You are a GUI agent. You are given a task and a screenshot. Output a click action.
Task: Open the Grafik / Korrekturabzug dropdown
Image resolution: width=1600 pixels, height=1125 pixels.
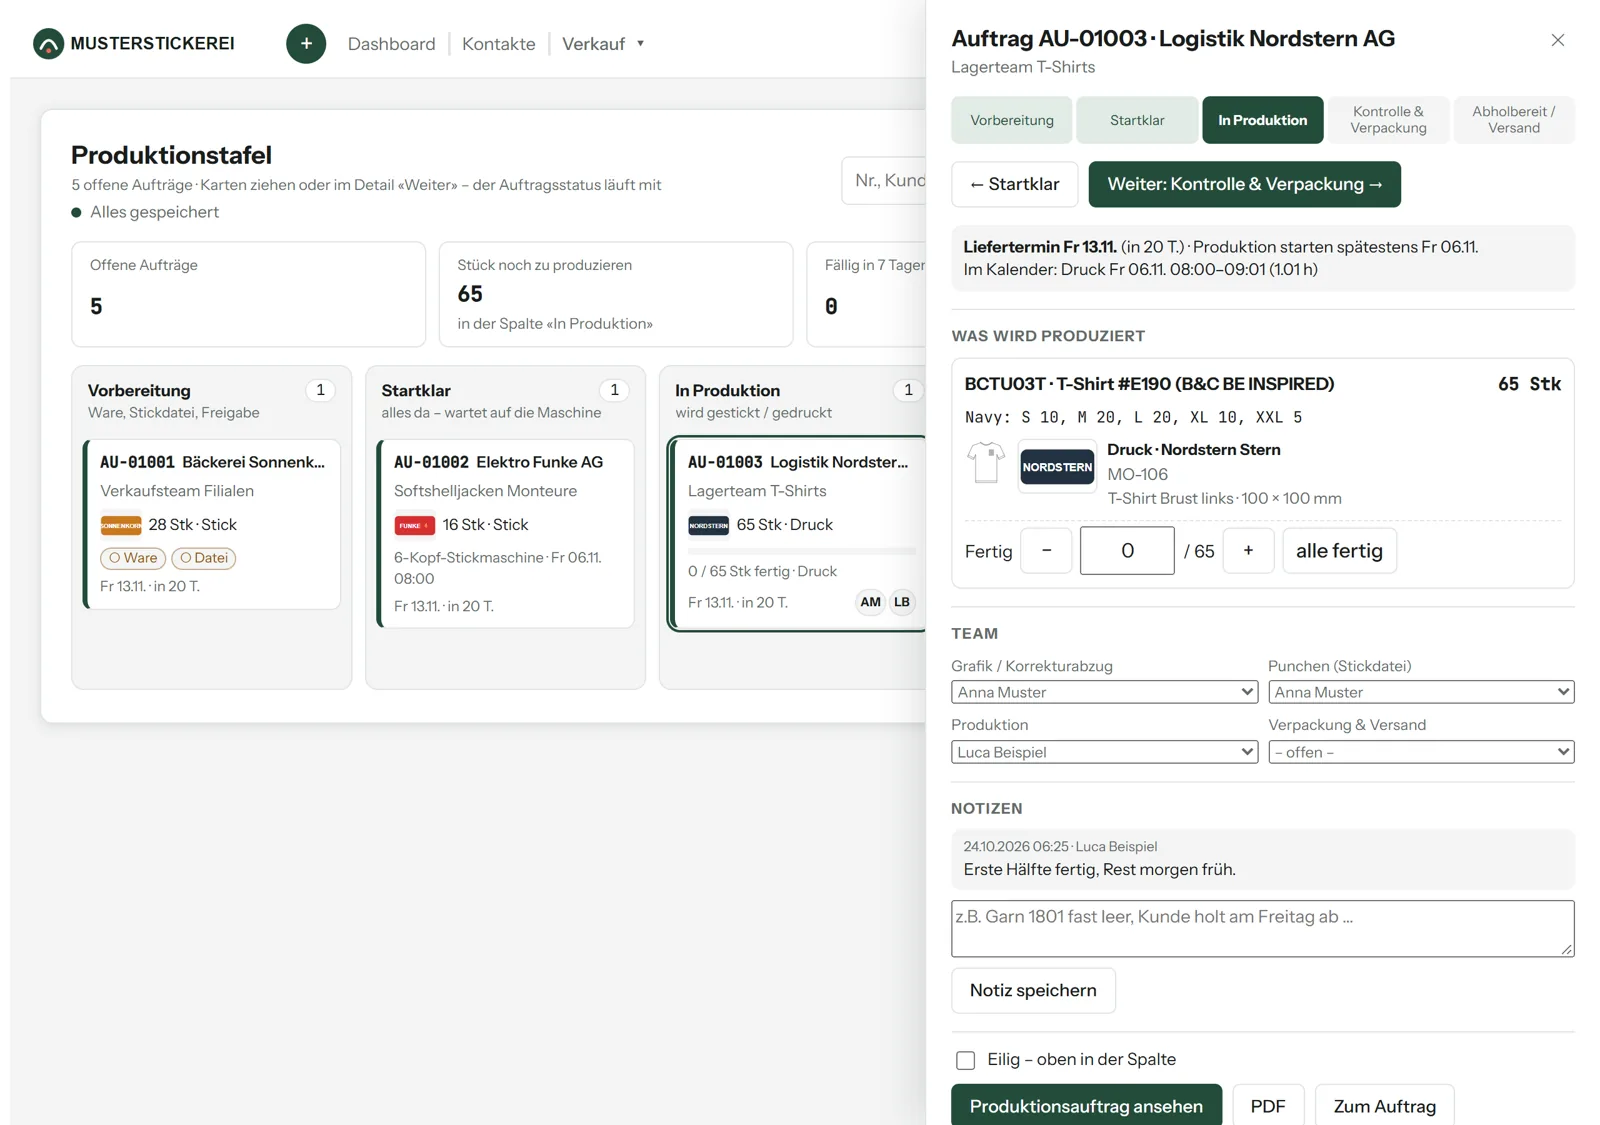[1104, 692]
